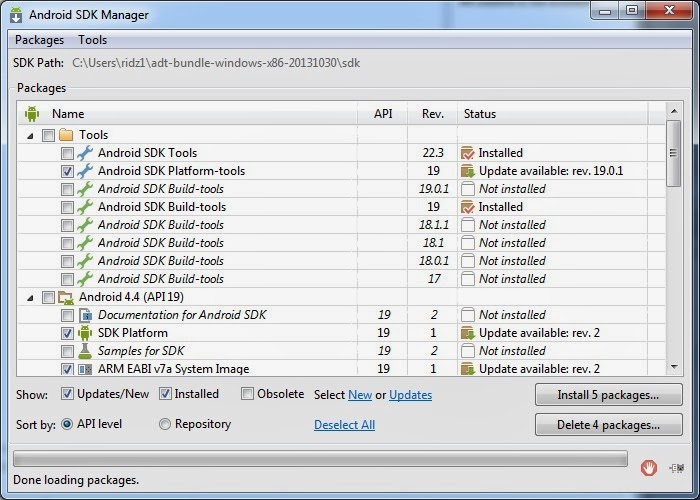Click the Android robot icon in Name header
The image size is (700, 500).
pyautogui.click(x=32, y=114)
